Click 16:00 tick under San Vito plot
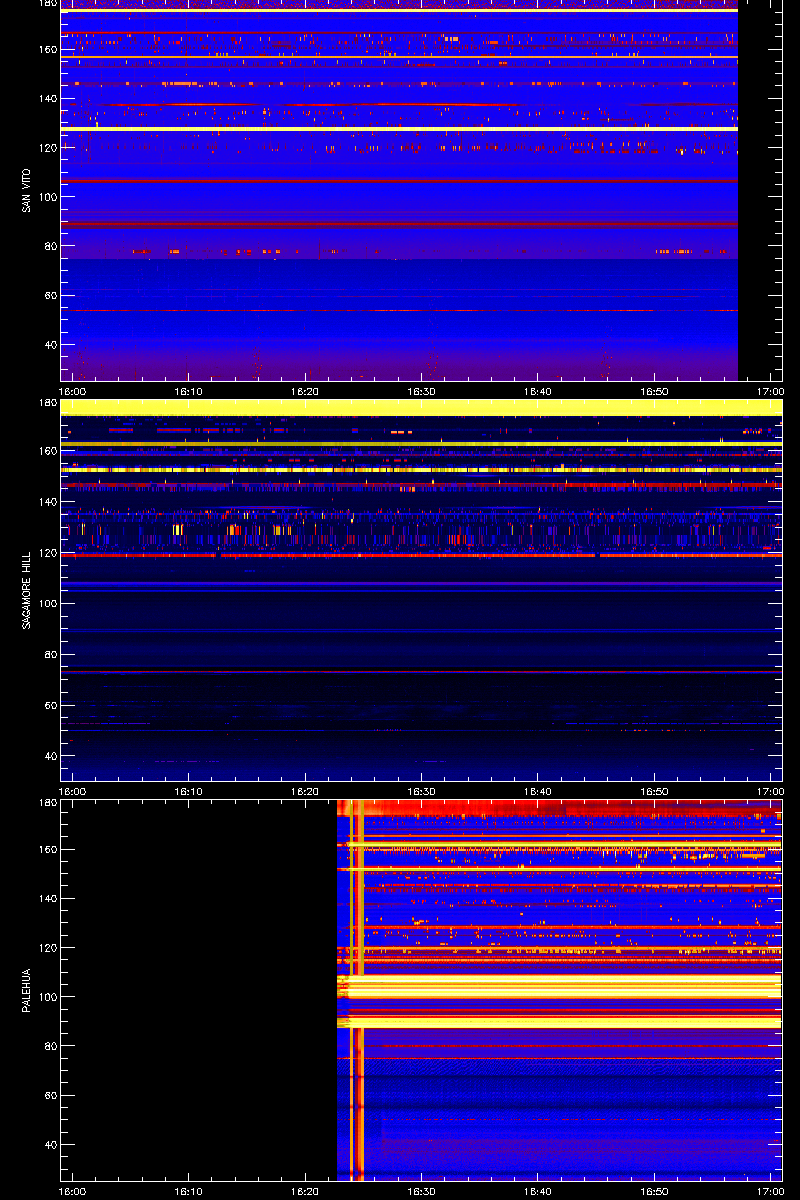 pyautogui.click(x=73, y=391)
